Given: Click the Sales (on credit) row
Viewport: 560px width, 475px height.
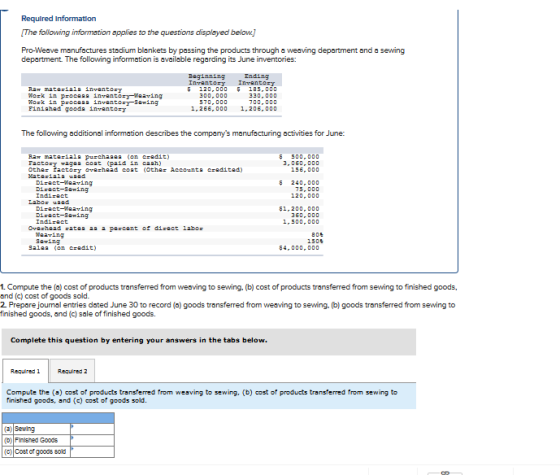Looking at the screenshot, I should coord(174,248).
